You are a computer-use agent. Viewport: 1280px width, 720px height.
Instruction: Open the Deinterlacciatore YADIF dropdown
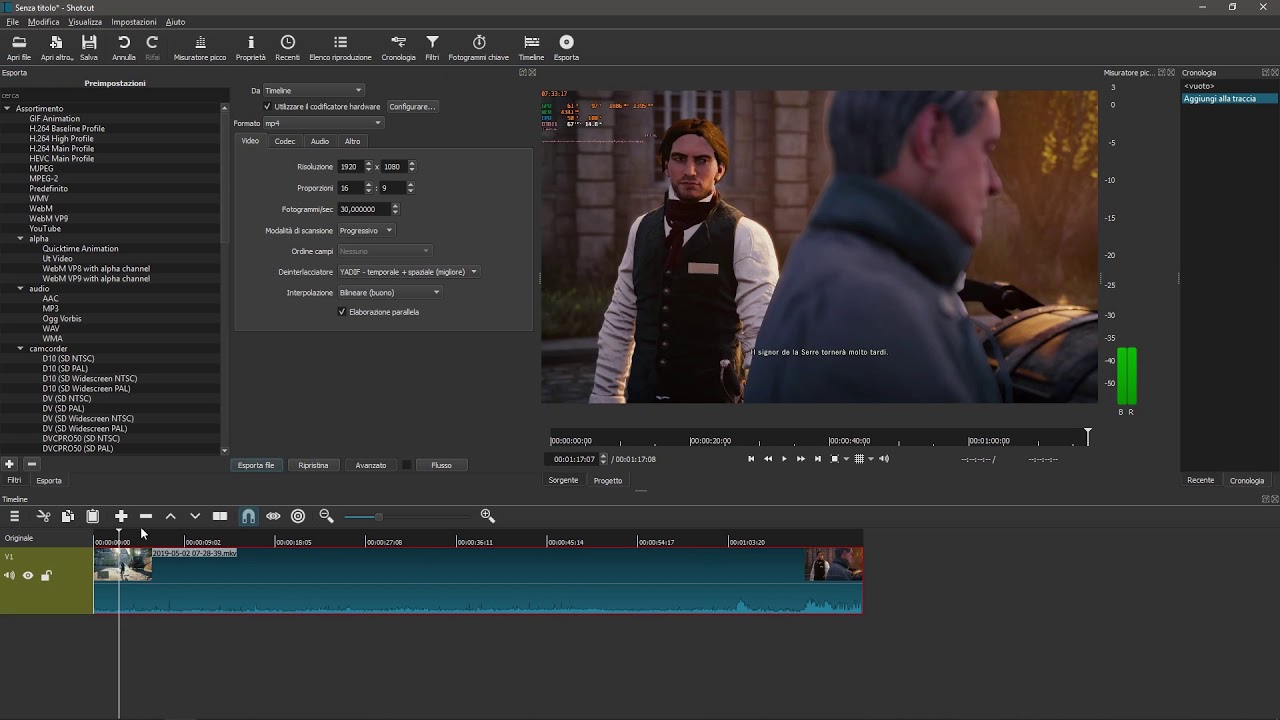[x=408, y=272]
